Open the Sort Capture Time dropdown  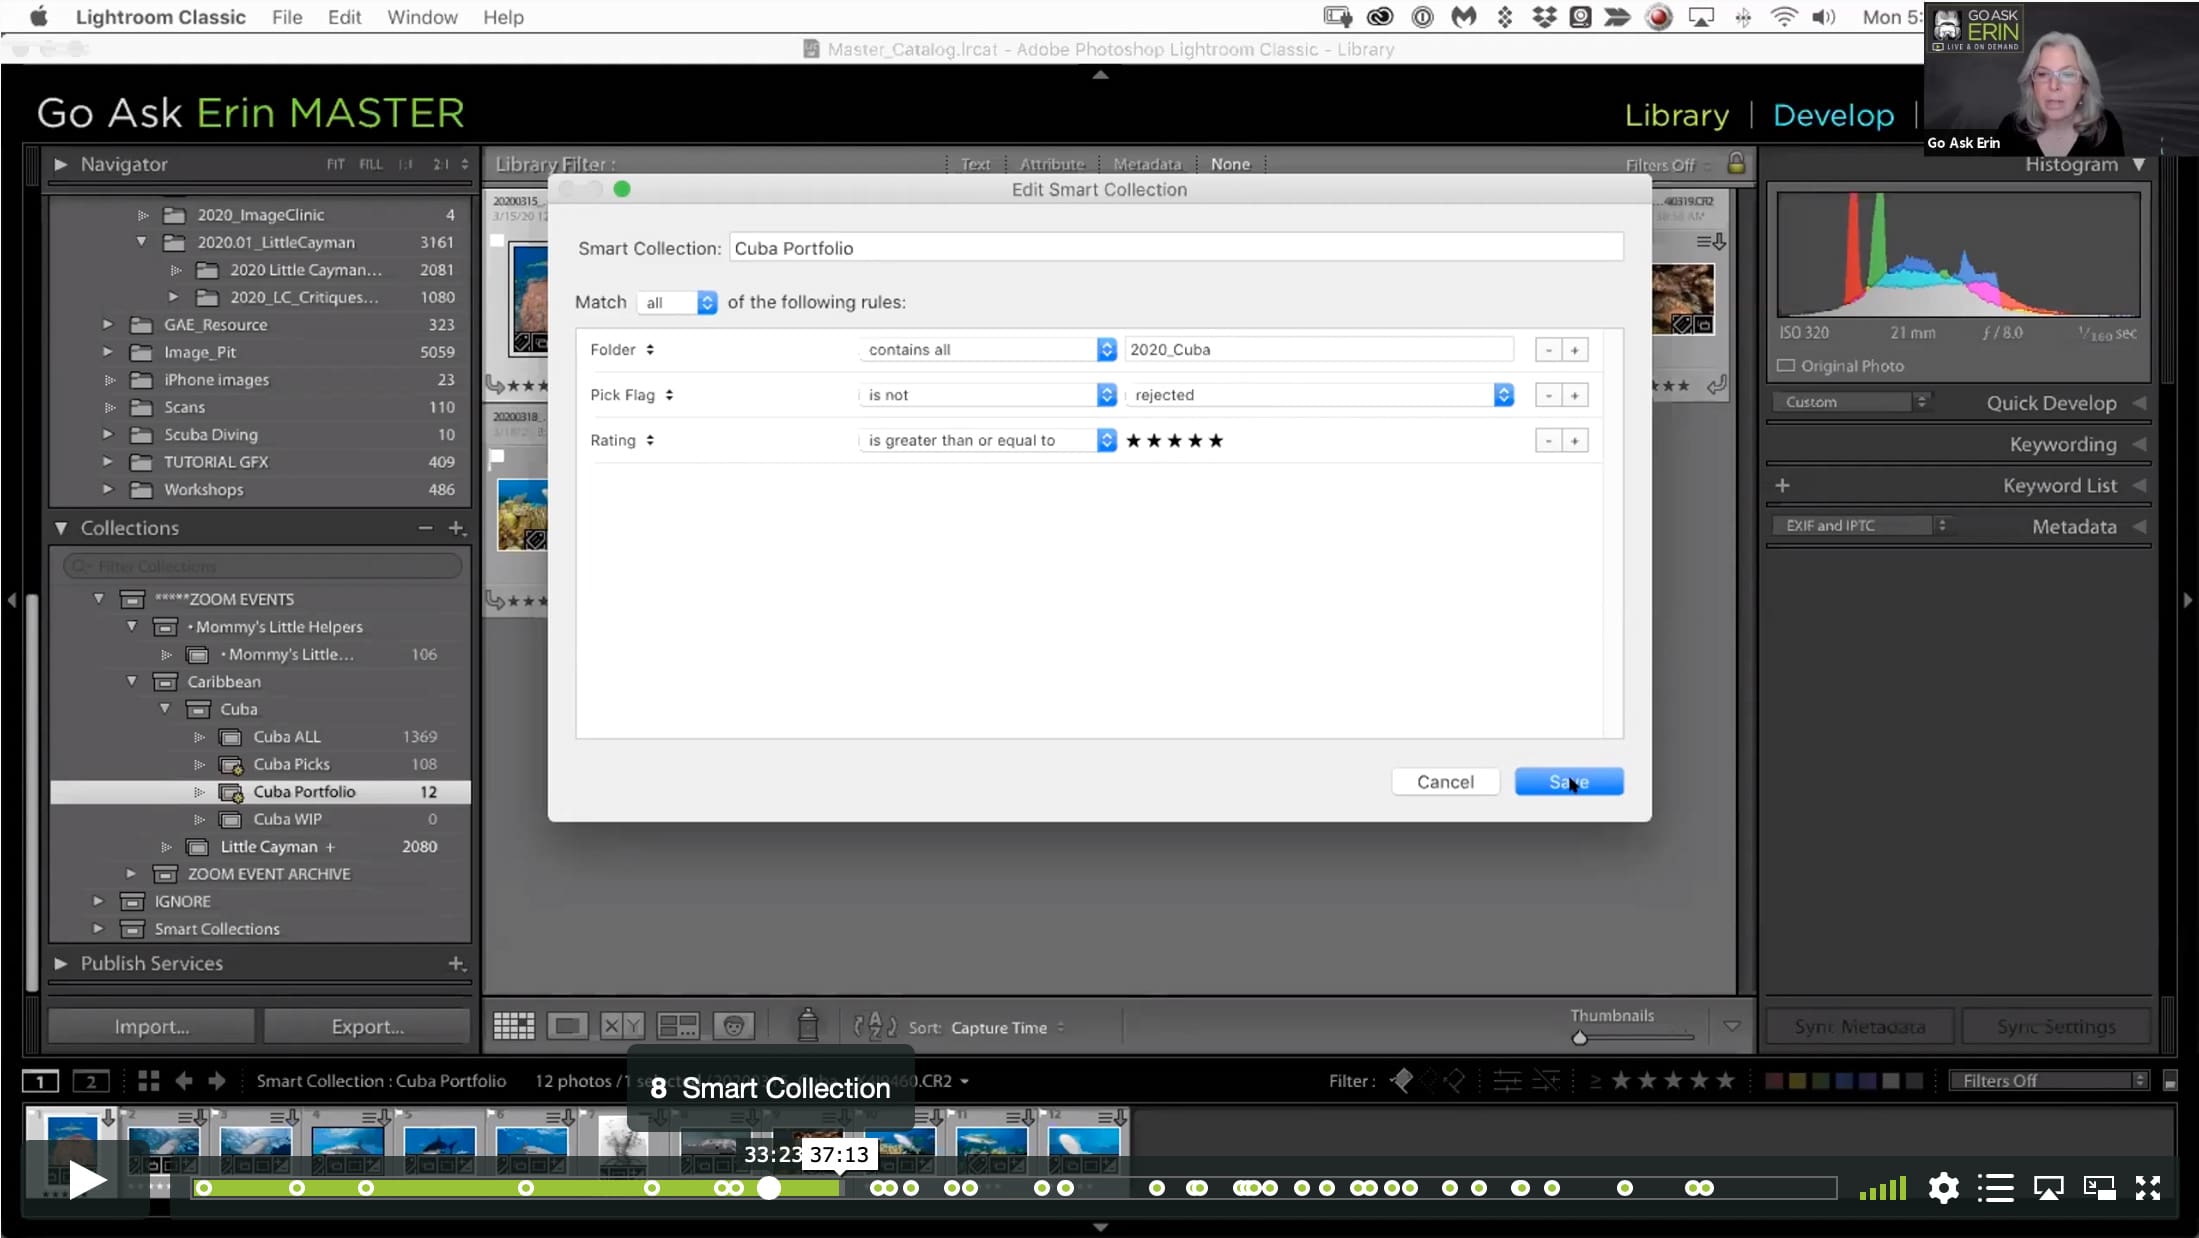tap(1007, 1028)
